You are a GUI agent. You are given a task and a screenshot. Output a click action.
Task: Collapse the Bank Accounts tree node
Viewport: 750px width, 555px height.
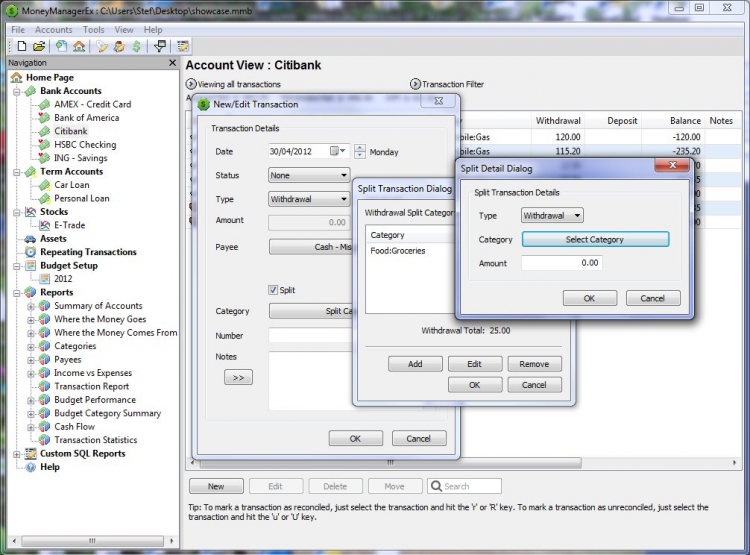pos(17,91)
